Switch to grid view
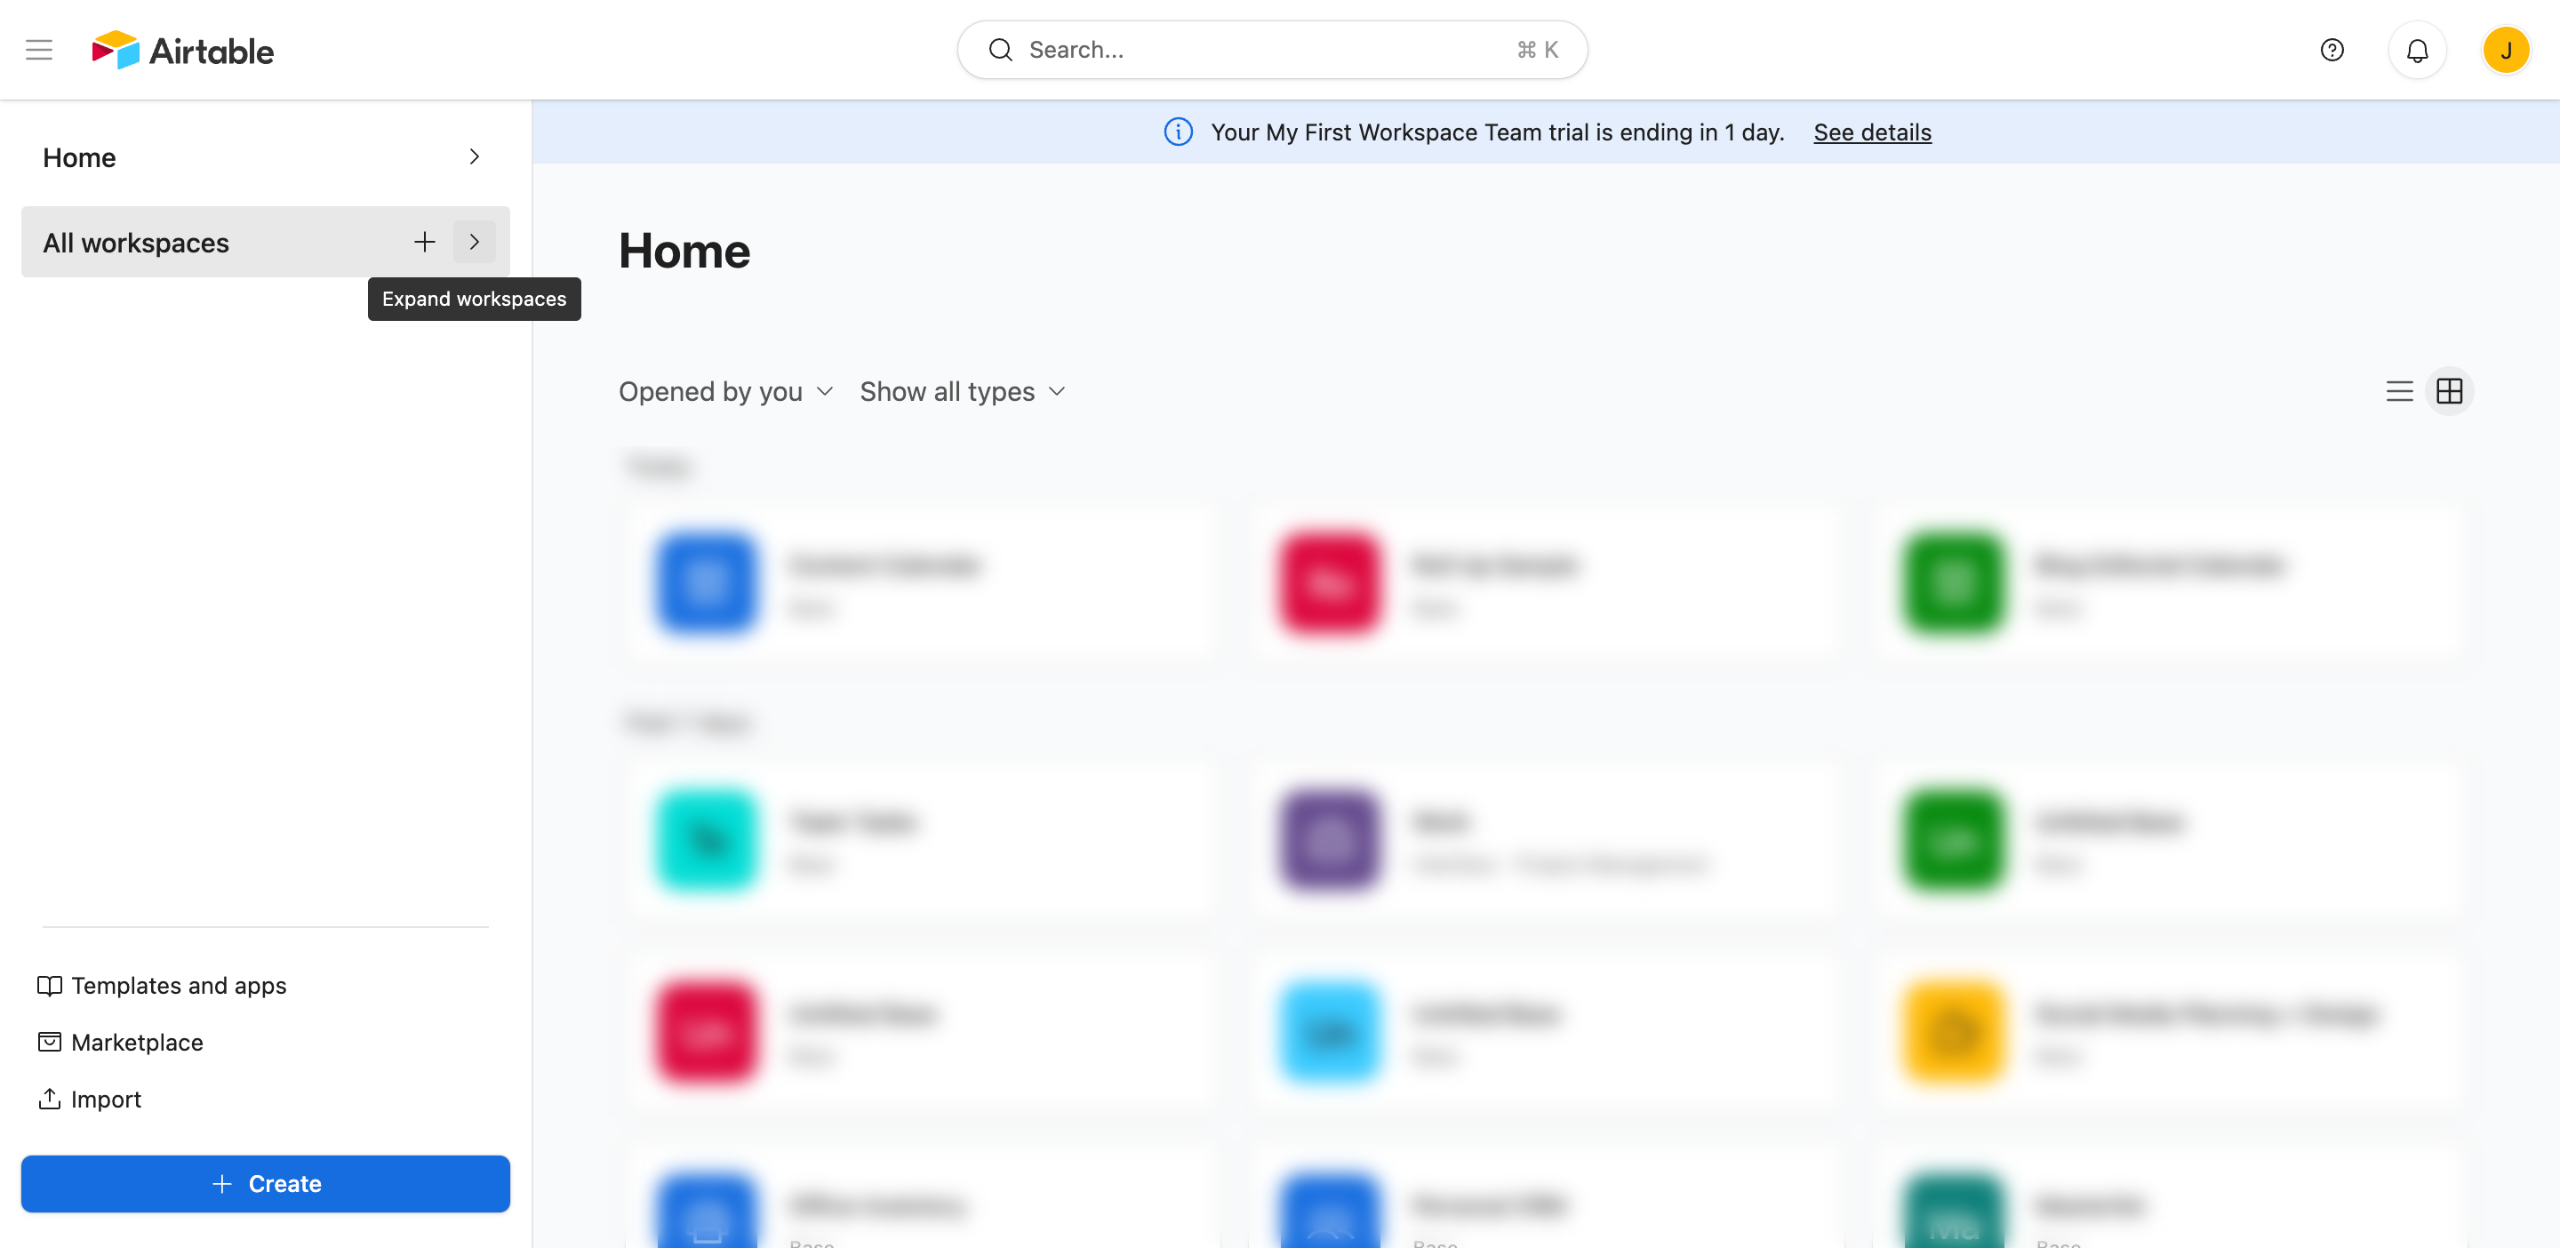Screen dimensions: 2560x1248 coord(2449,391)
